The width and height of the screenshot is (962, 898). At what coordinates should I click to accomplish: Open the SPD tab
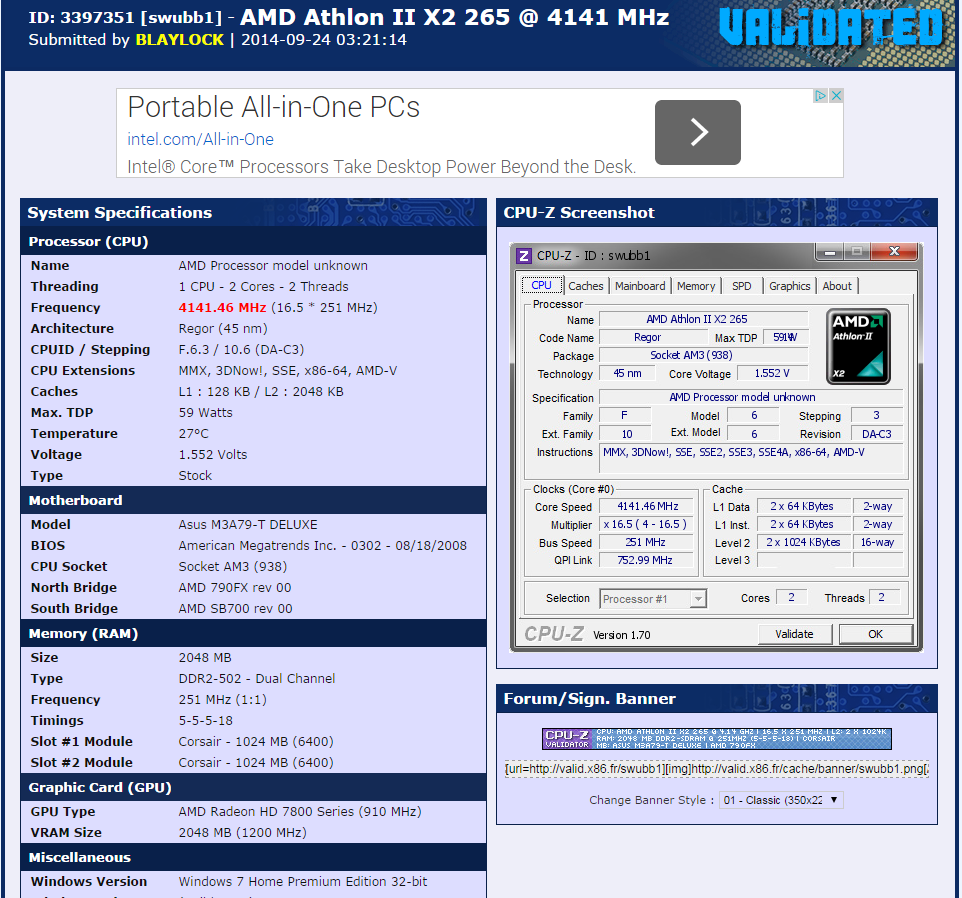point(741,286)
